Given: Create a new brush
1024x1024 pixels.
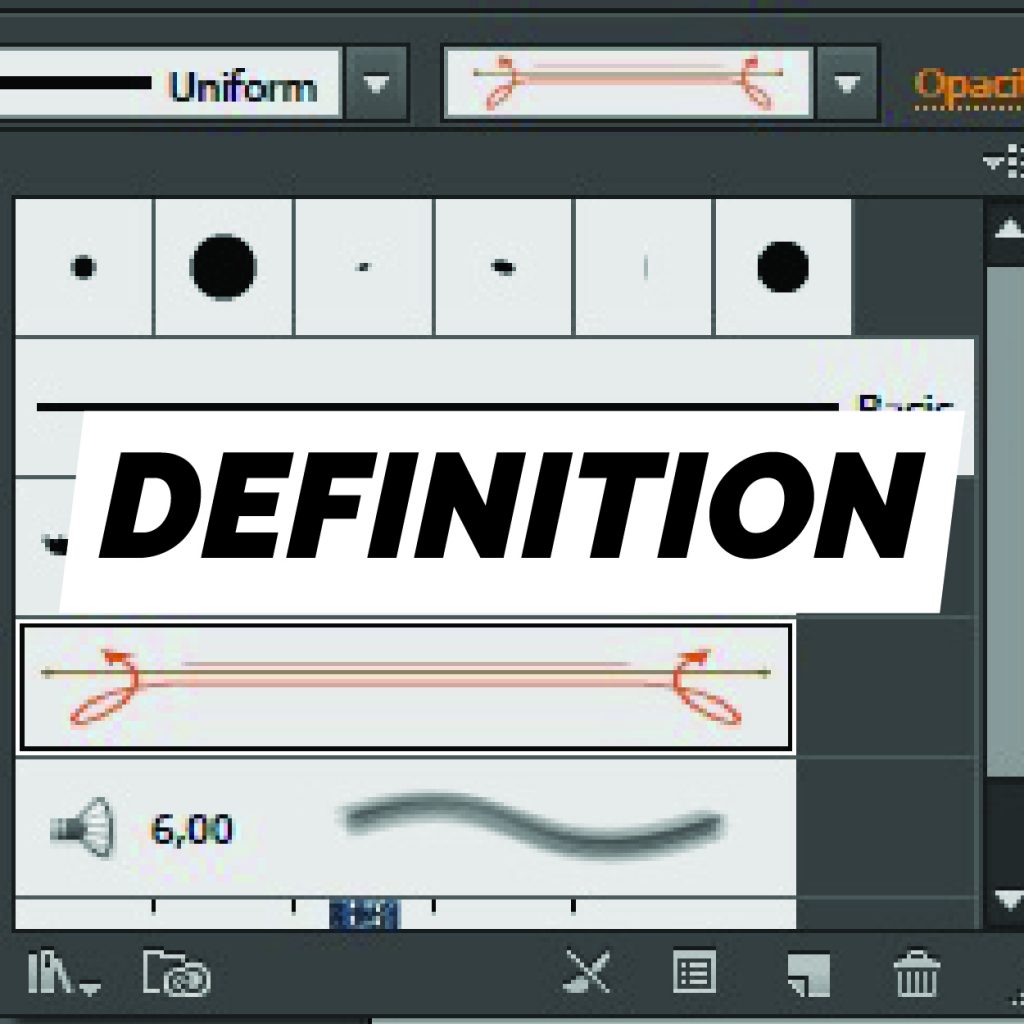Looking at the screenshot, I should (808, 974).
